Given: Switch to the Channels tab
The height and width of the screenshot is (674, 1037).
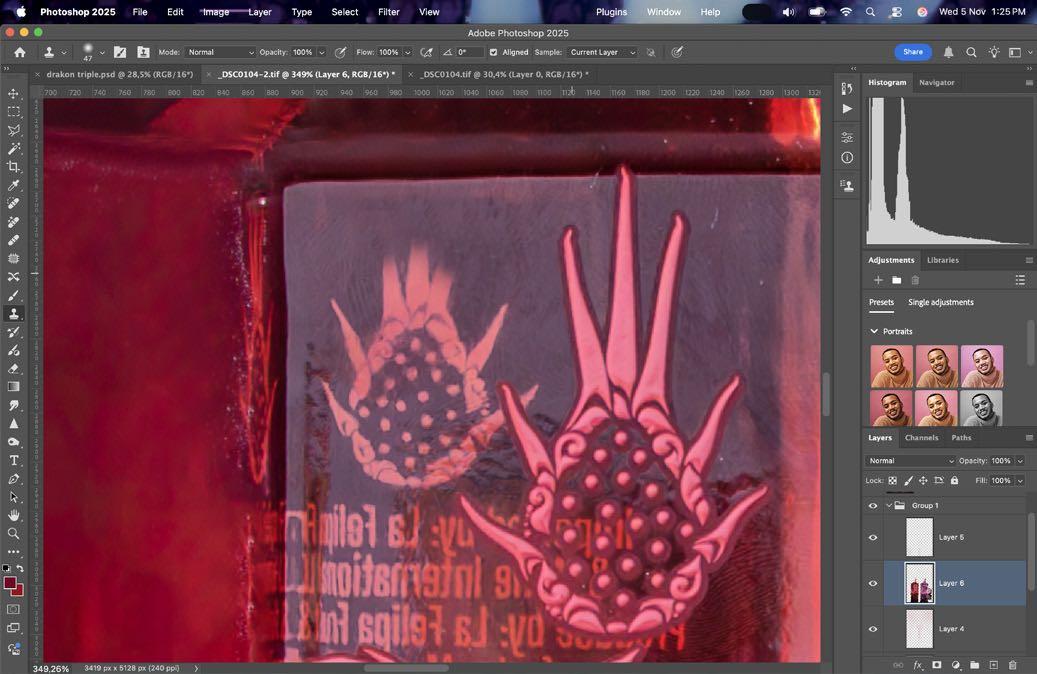Looking at the screenshot, I should (x=921, y=438).
